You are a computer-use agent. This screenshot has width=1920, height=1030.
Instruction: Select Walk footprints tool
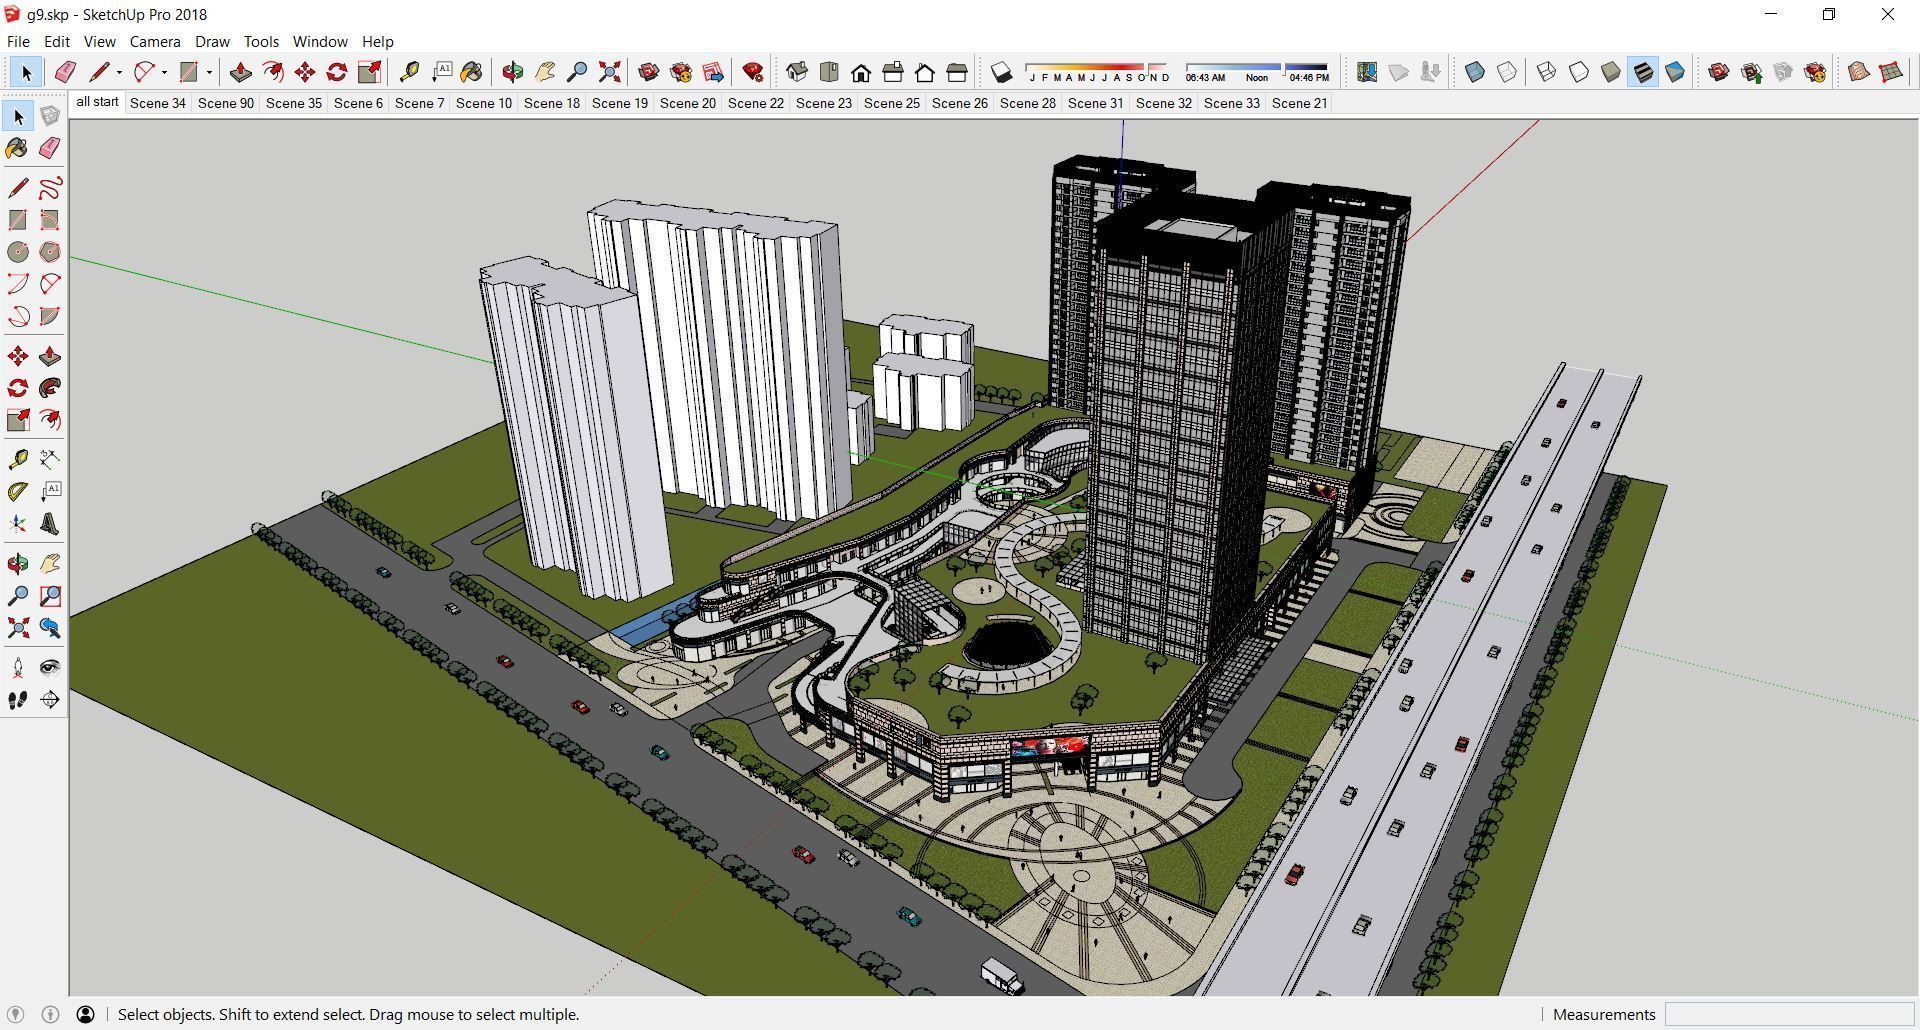[18, 700]
